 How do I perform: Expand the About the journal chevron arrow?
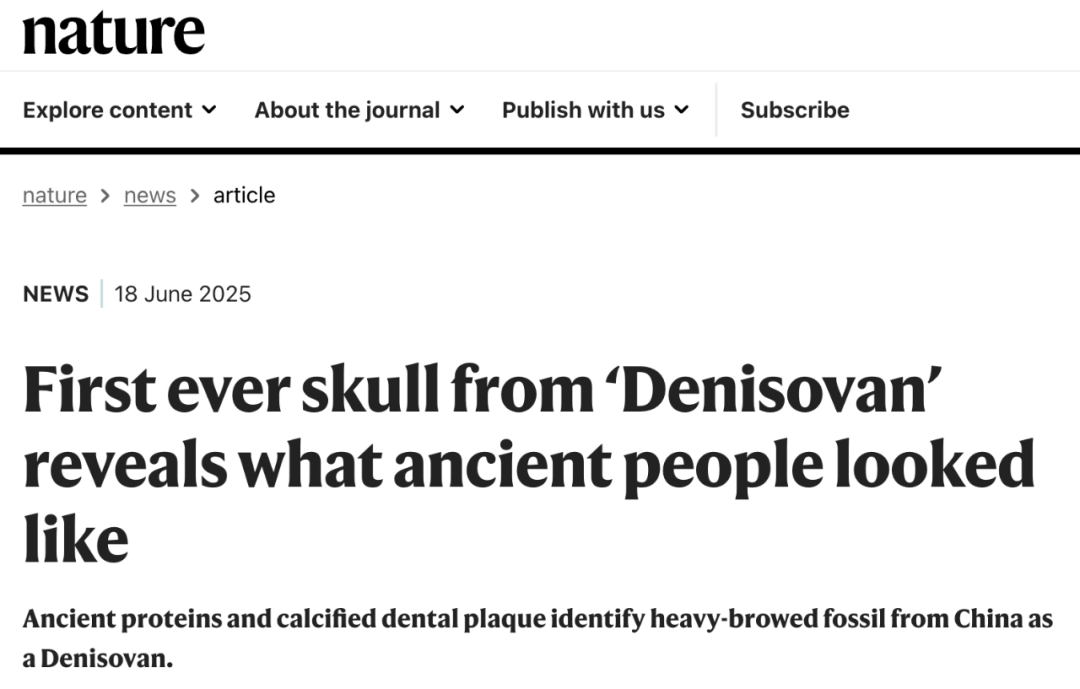(x=457, y=110)
